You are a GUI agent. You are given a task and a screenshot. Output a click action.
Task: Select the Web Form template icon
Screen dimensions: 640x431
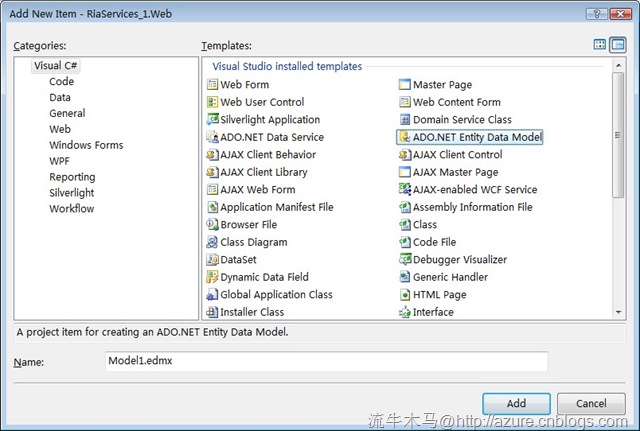[x=212, y=85]
